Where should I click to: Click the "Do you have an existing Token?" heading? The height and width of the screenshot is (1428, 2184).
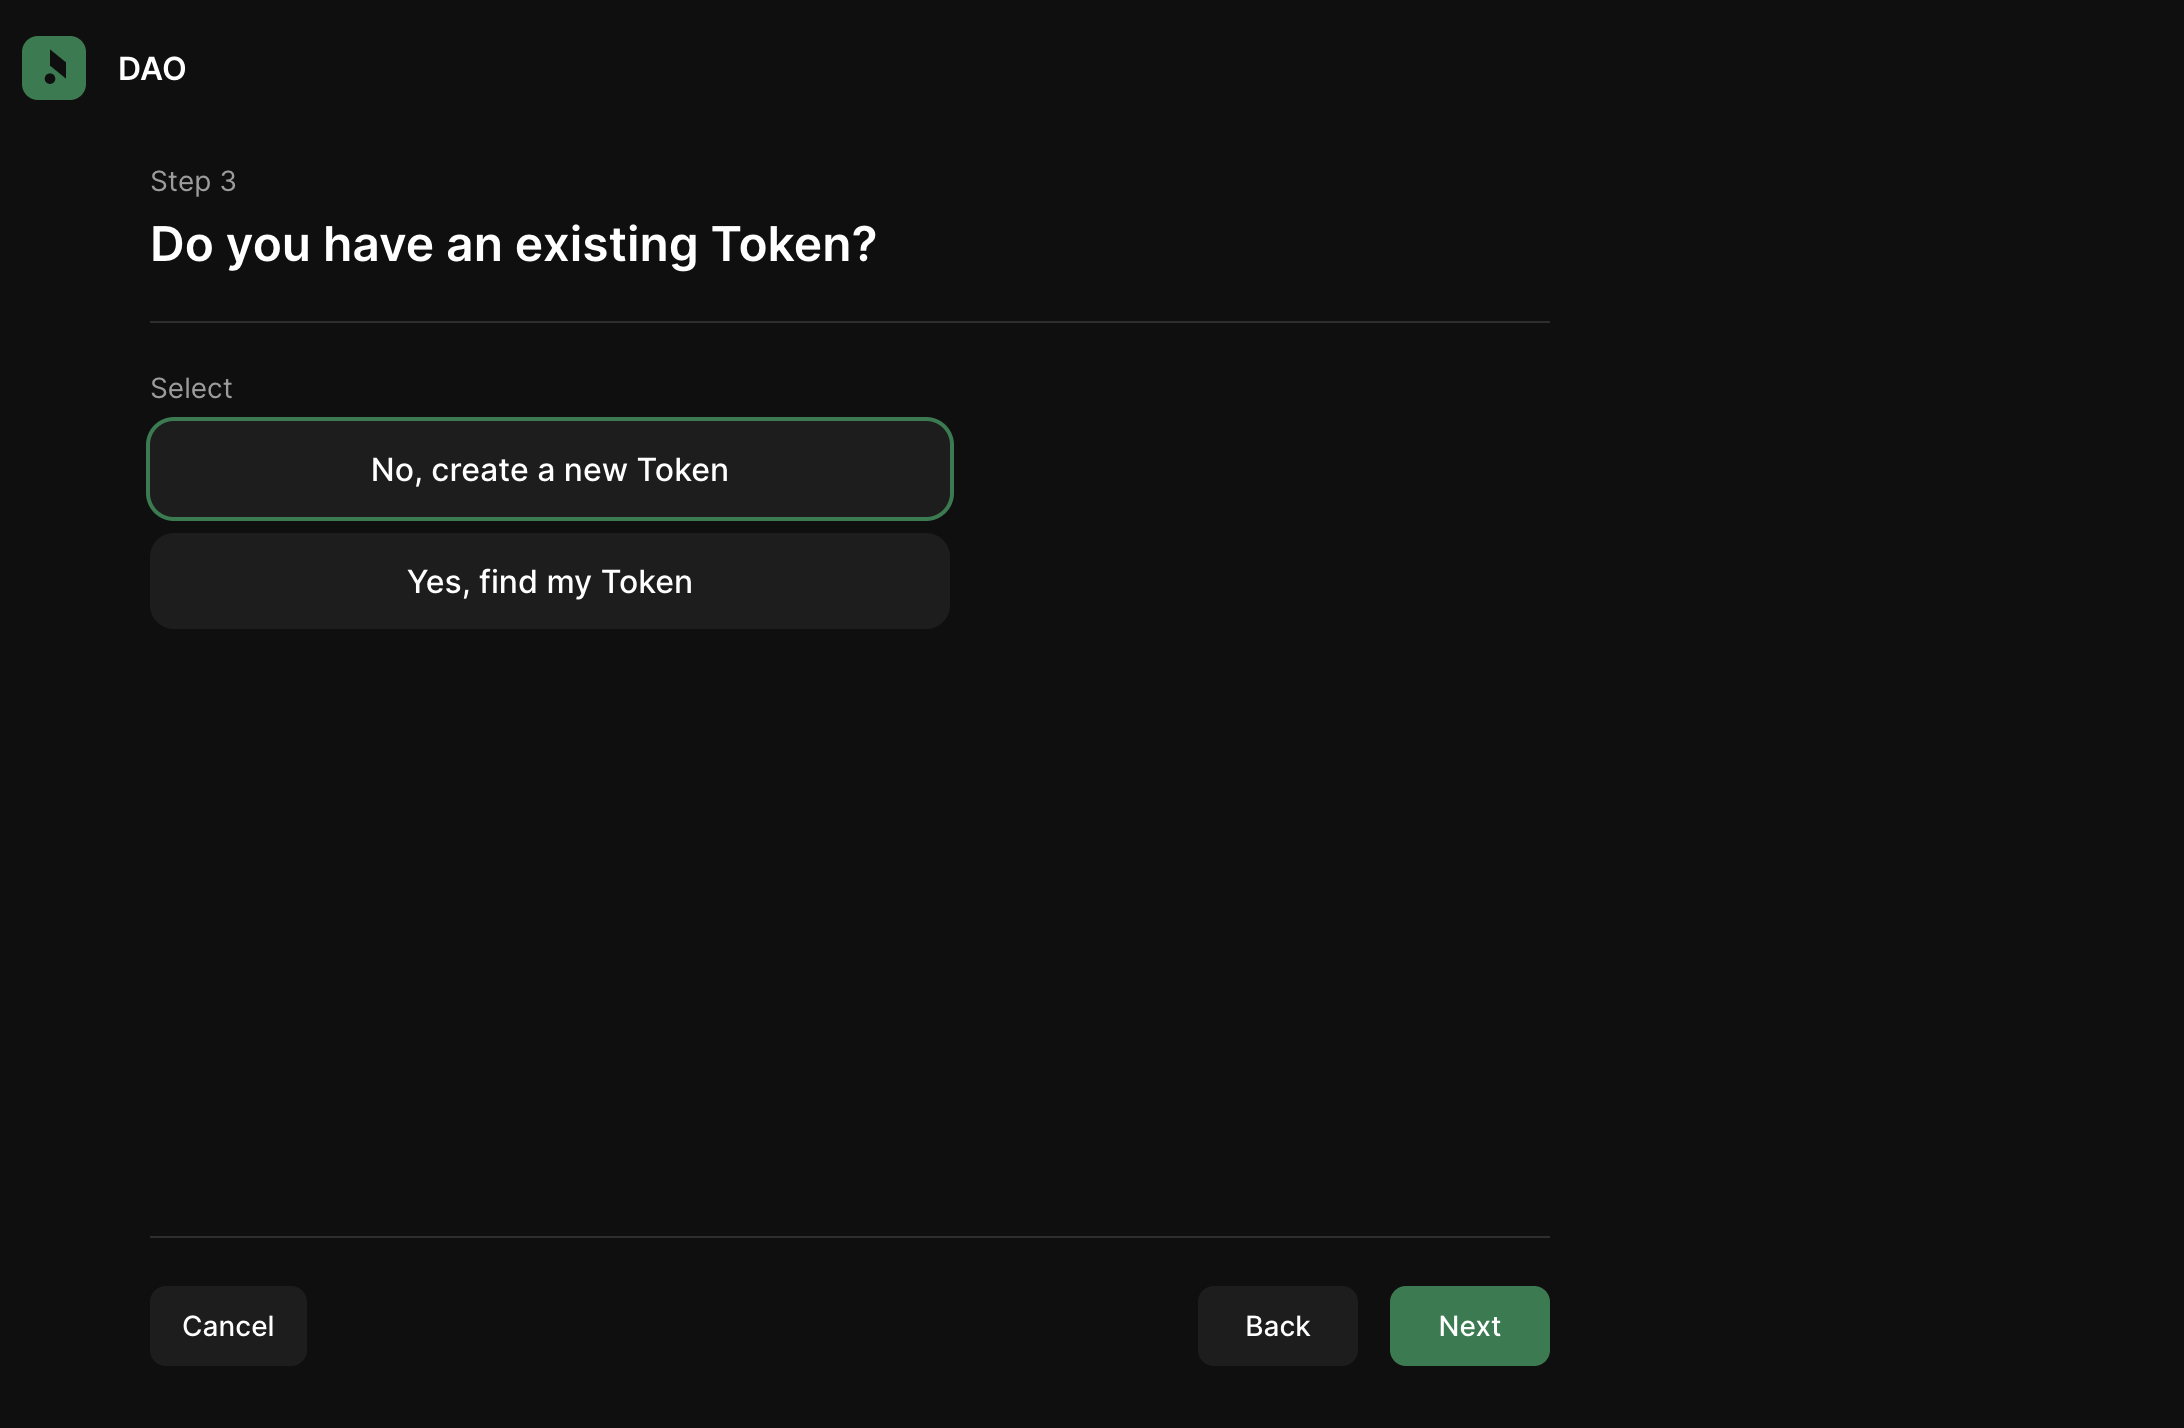[x=513, y=245]
